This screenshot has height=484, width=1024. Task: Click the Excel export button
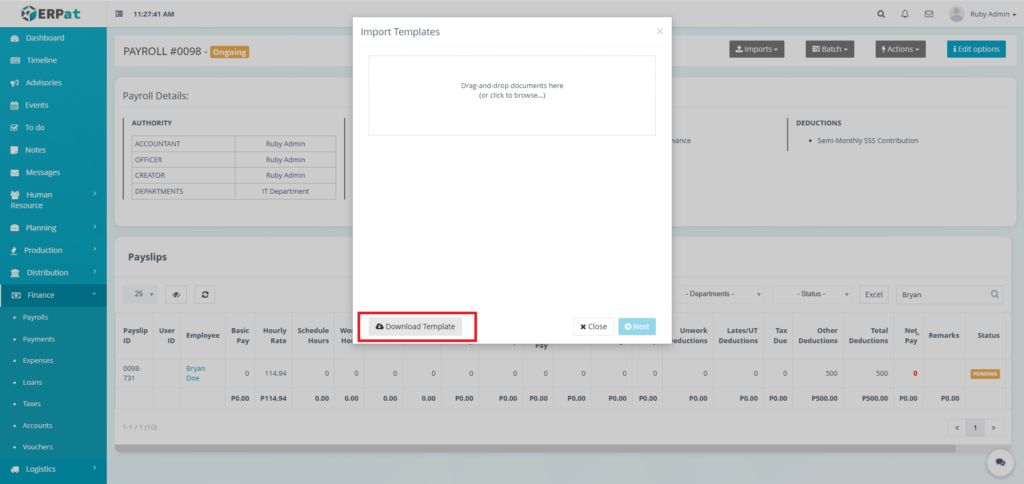click(873, 295)
